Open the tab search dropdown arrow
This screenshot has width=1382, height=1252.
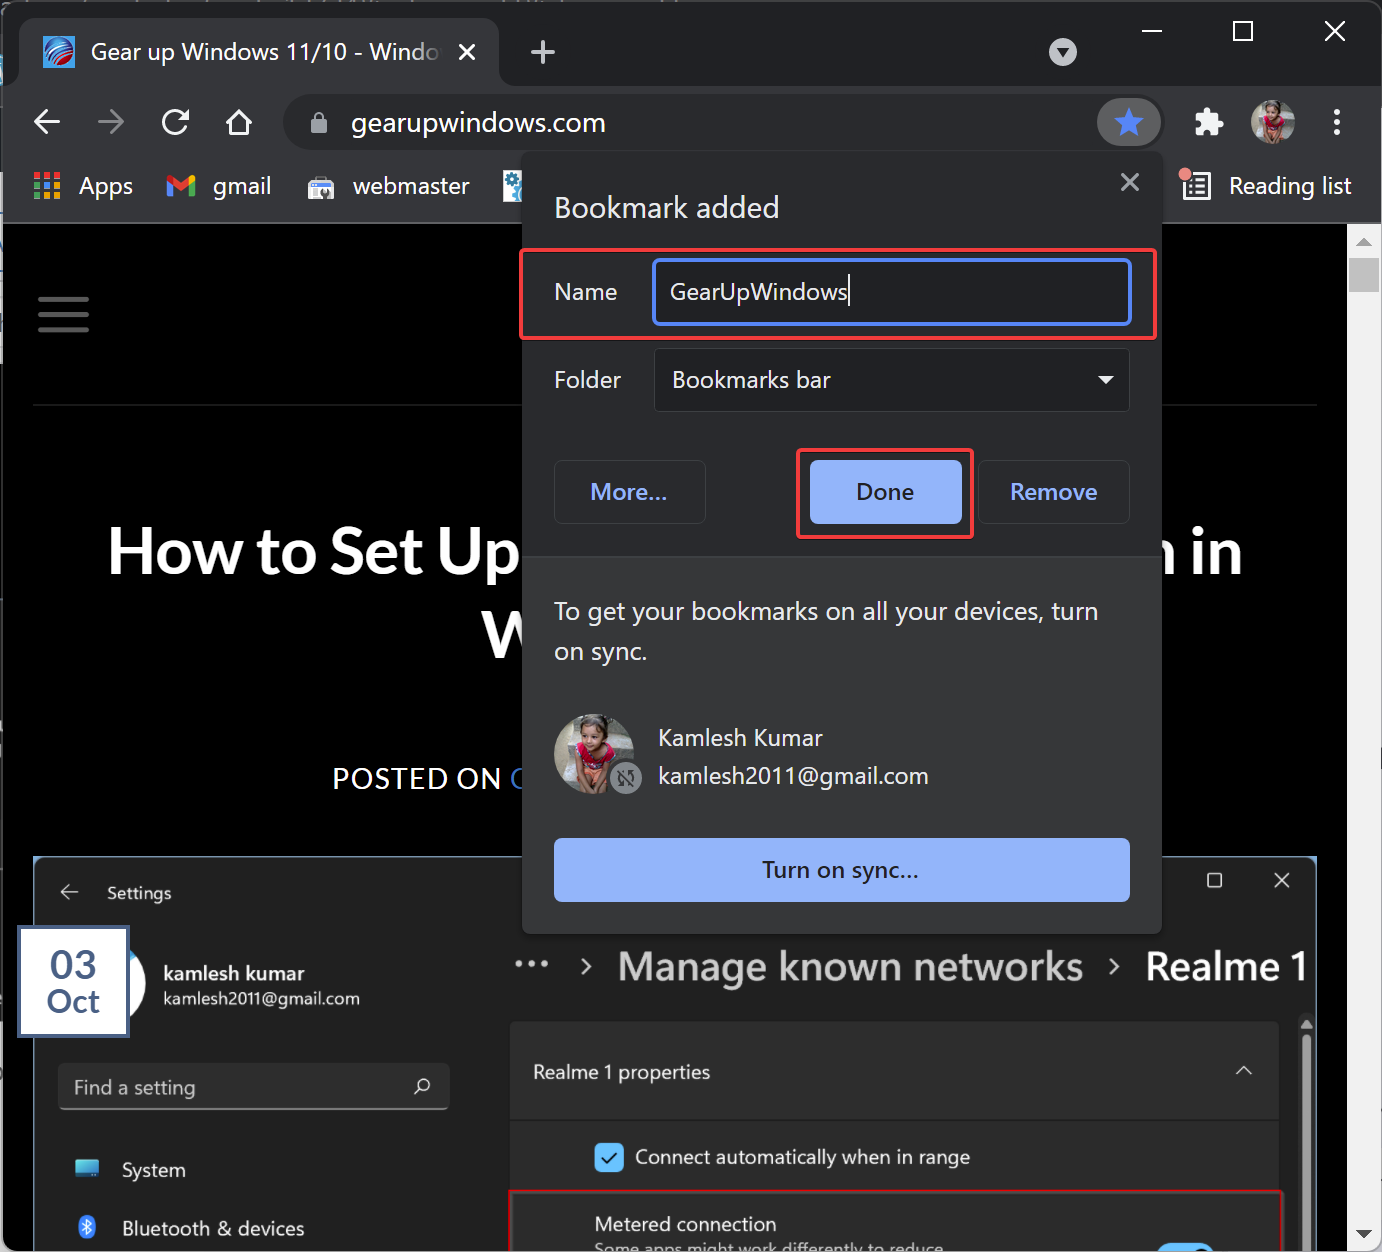coord(1063,52)
